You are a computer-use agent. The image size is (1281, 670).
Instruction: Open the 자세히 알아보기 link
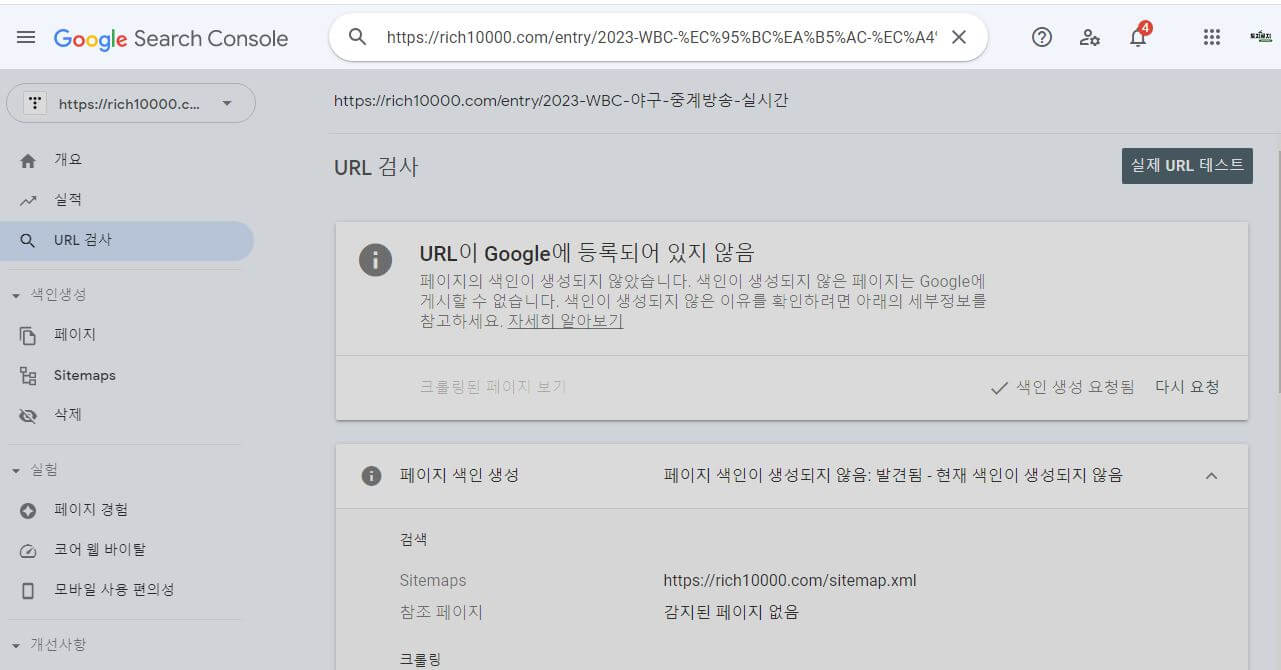pyautogui.click(x=565, y=322)
